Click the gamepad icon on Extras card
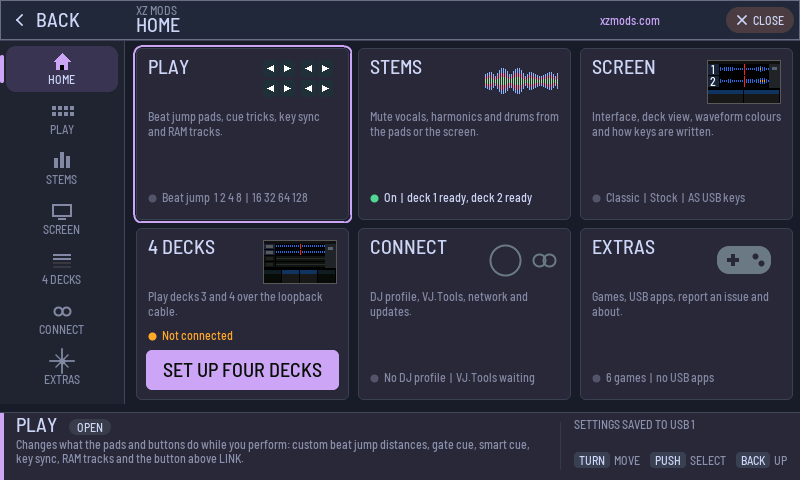Screen dimensions: 800x480 743,260
